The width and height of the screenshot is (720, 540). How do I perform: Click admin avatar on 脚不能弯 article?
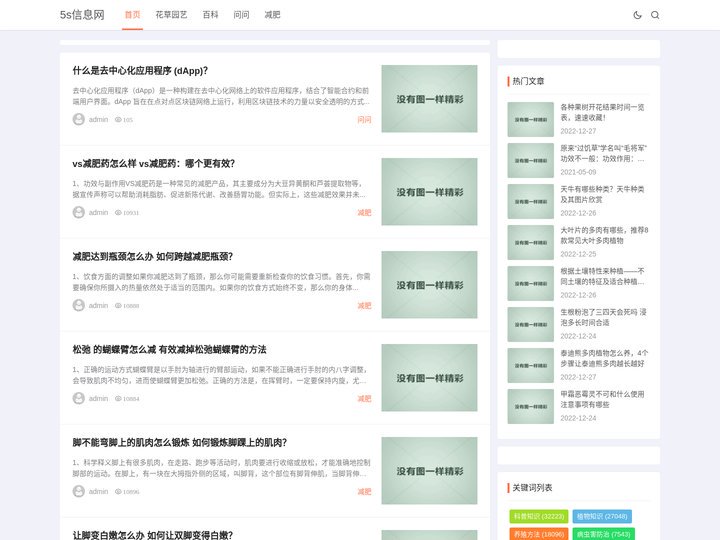79,491
